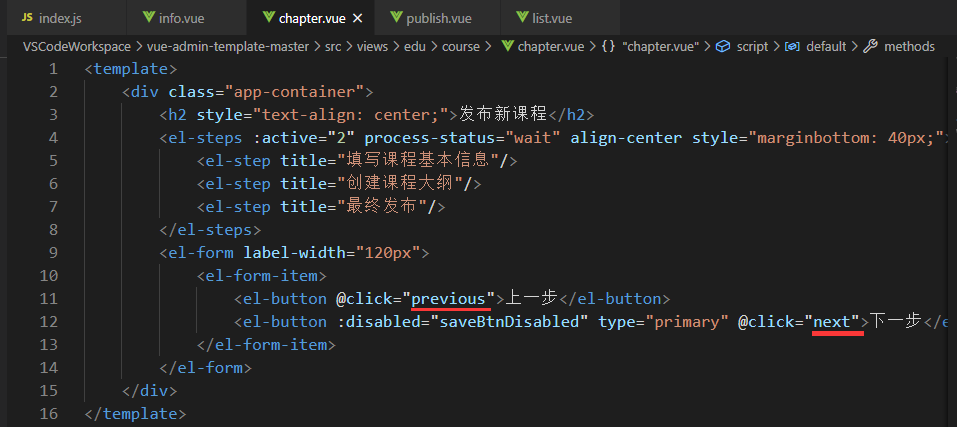Click the "next" handler name on line 12

[832, 321]
